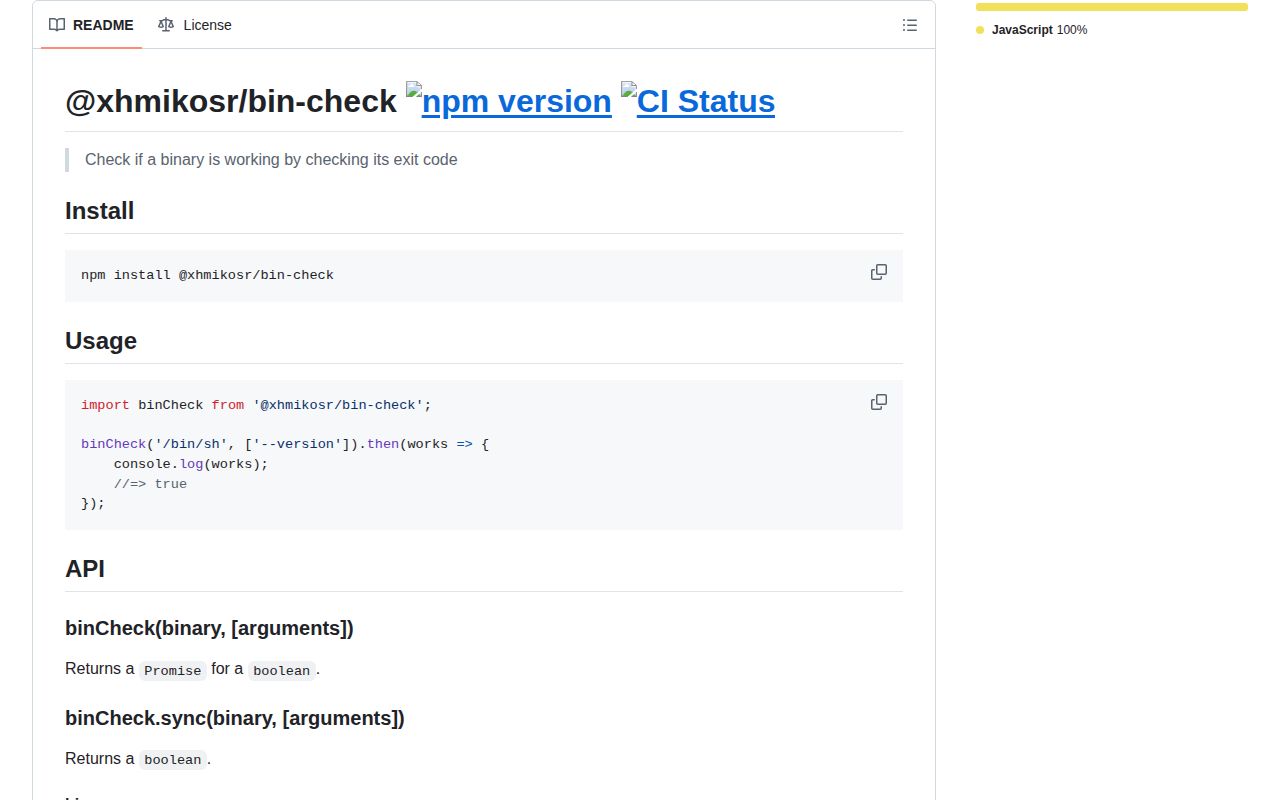The height and width of the screenshot is (800, 1280).
Task: Click the binCheck(binary, [arguments]) heading
Action: 209,628
